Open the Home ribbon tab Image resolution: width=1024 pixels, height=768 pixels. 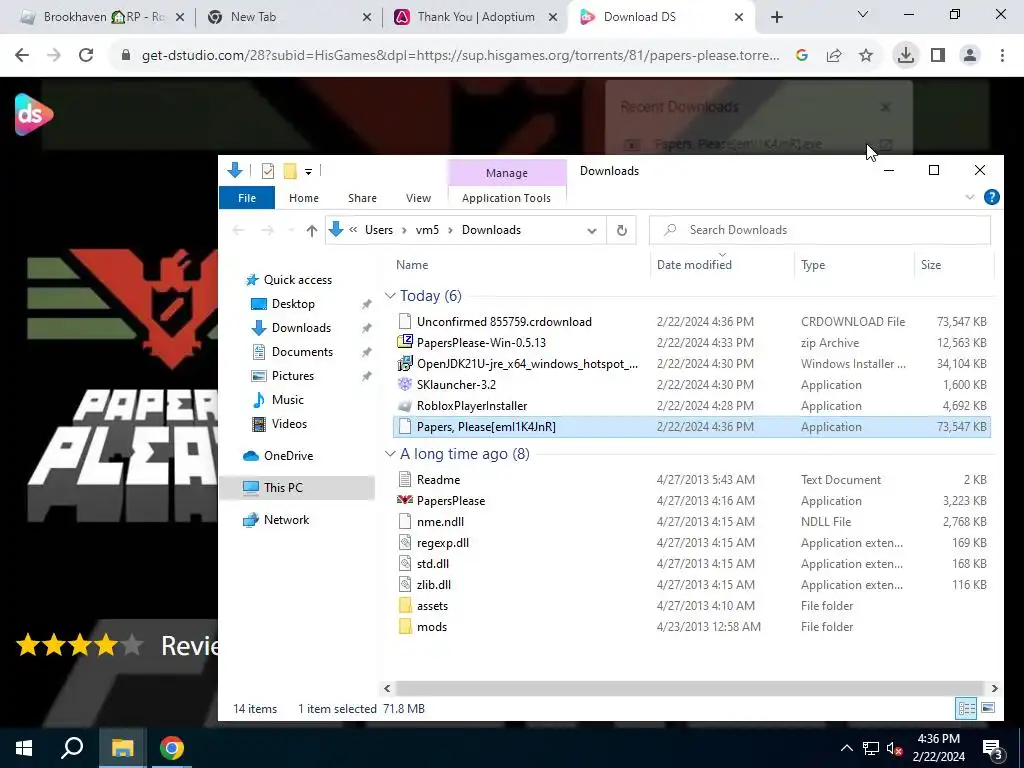(304, 198)
